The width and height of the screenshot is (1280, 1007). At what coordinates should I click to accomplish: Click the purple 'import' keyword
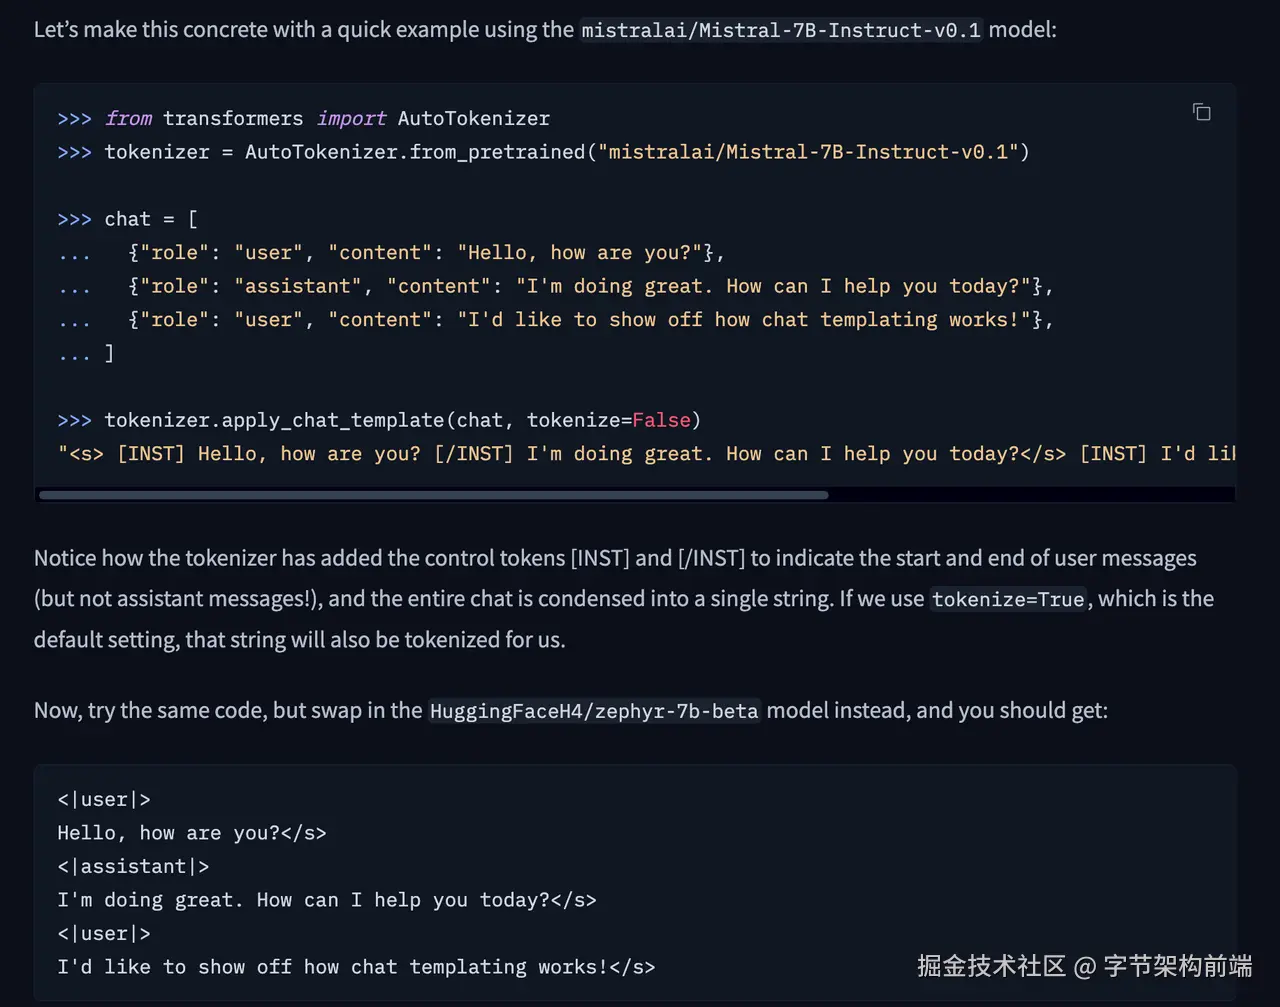click(351, 119)
